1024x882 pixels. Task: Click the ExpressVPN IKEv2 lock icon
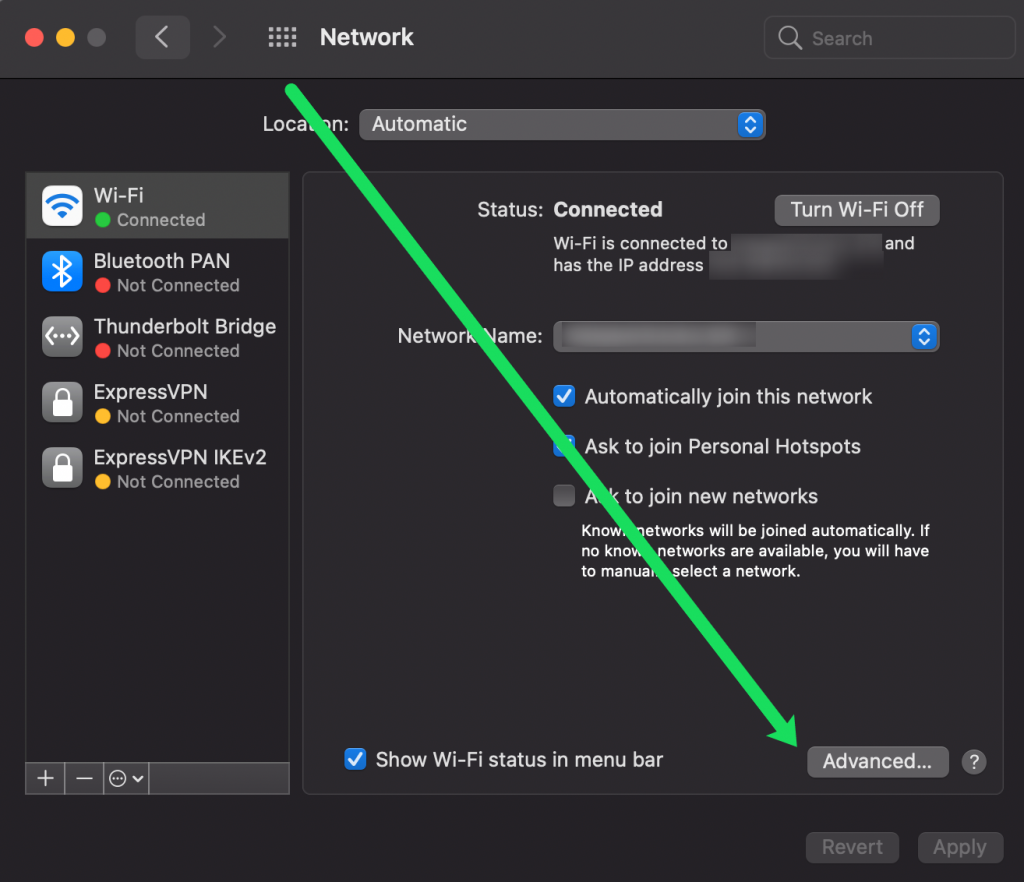pos(61,468)
